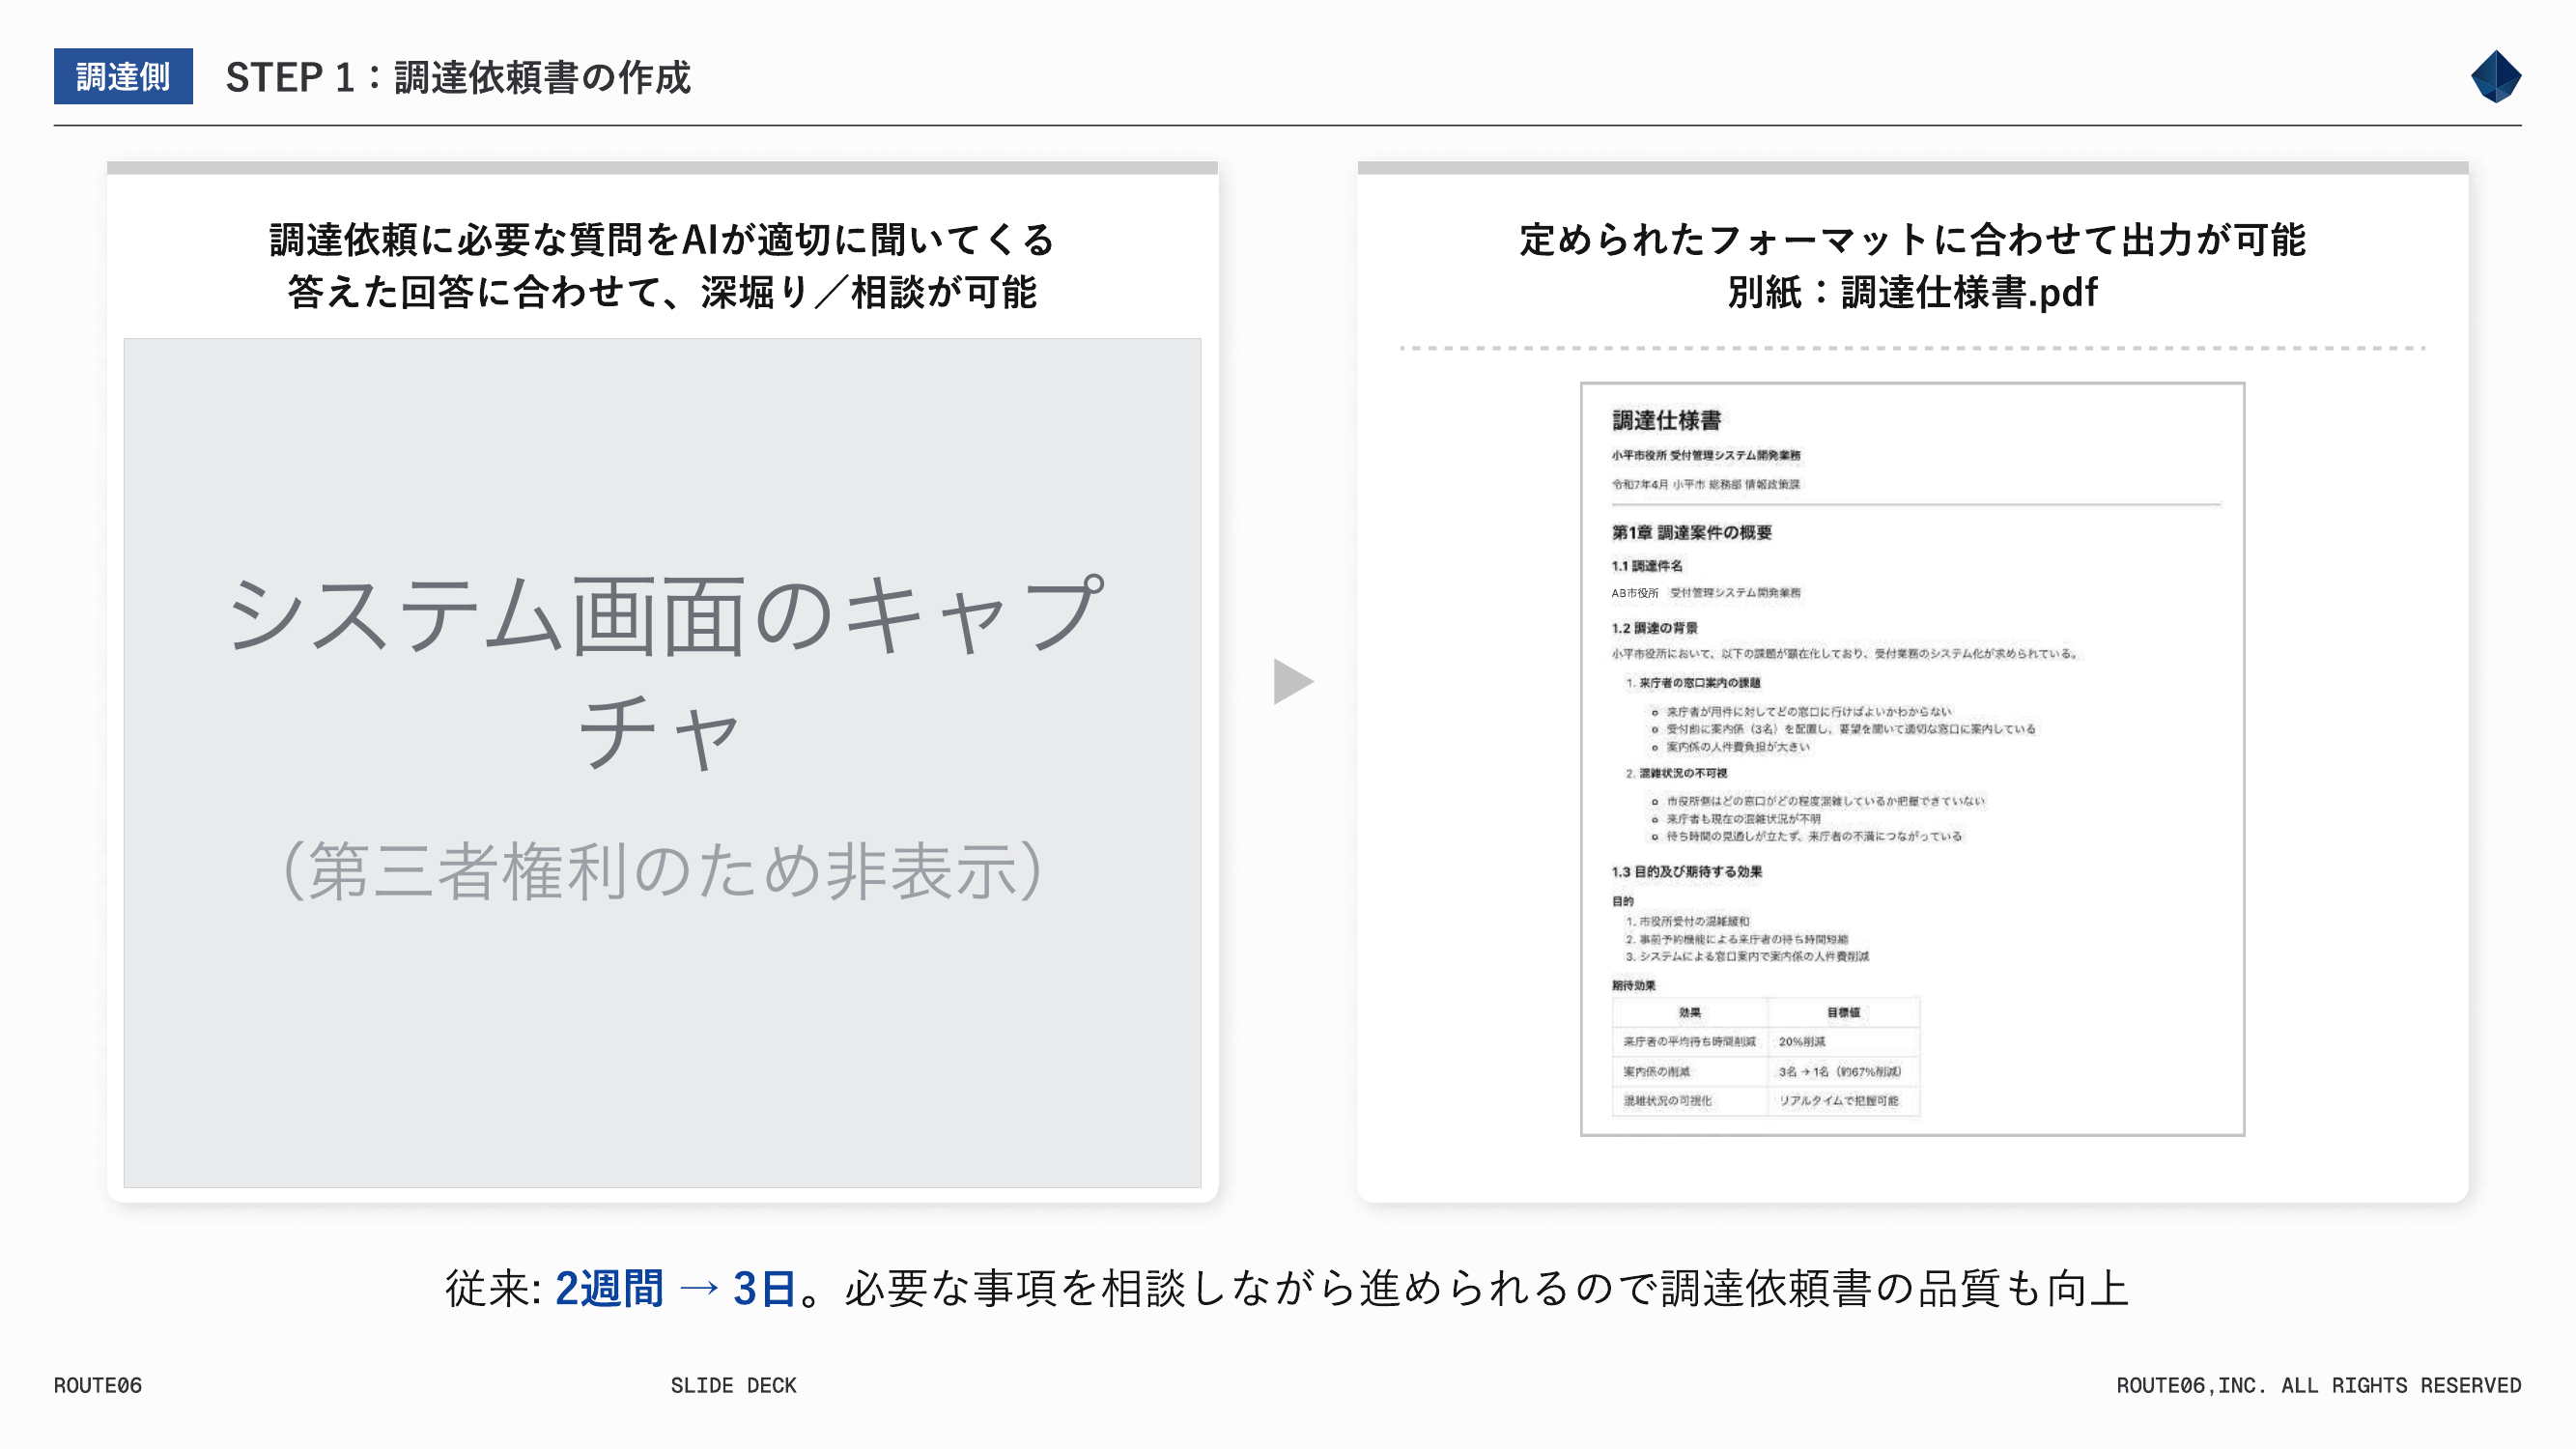Click the '調達仕様書' document title
Screen dimensions: 2576x1449
pyautogui.click(x=1666, y=420)
